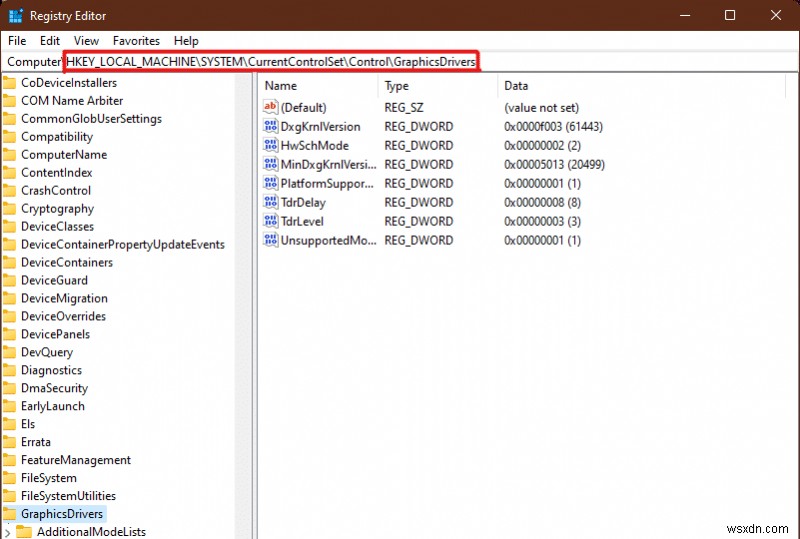Select the Diagnostics key
Screen dimensions: 800x539
52,370
